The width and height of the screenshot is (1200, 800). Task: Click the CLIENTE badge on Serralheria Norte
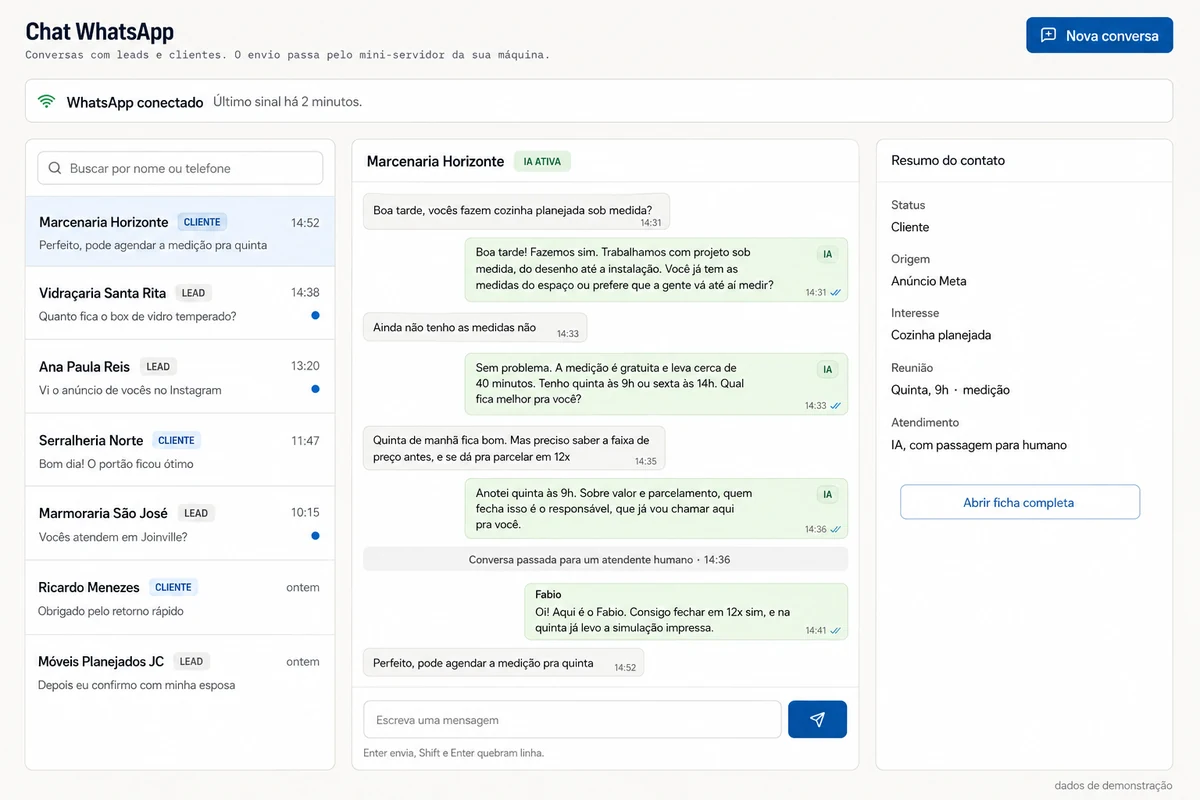(x=176, y=440)
